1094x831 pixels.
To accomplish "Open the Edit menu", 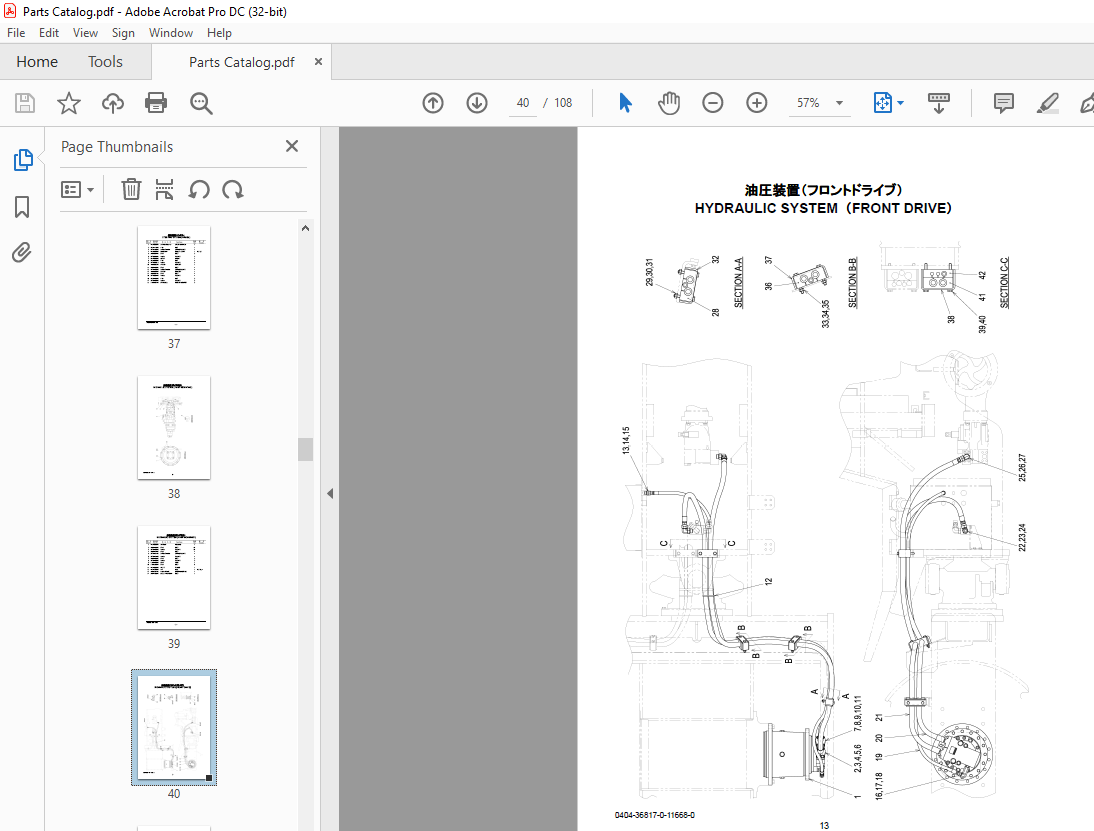I will [49, 33].
